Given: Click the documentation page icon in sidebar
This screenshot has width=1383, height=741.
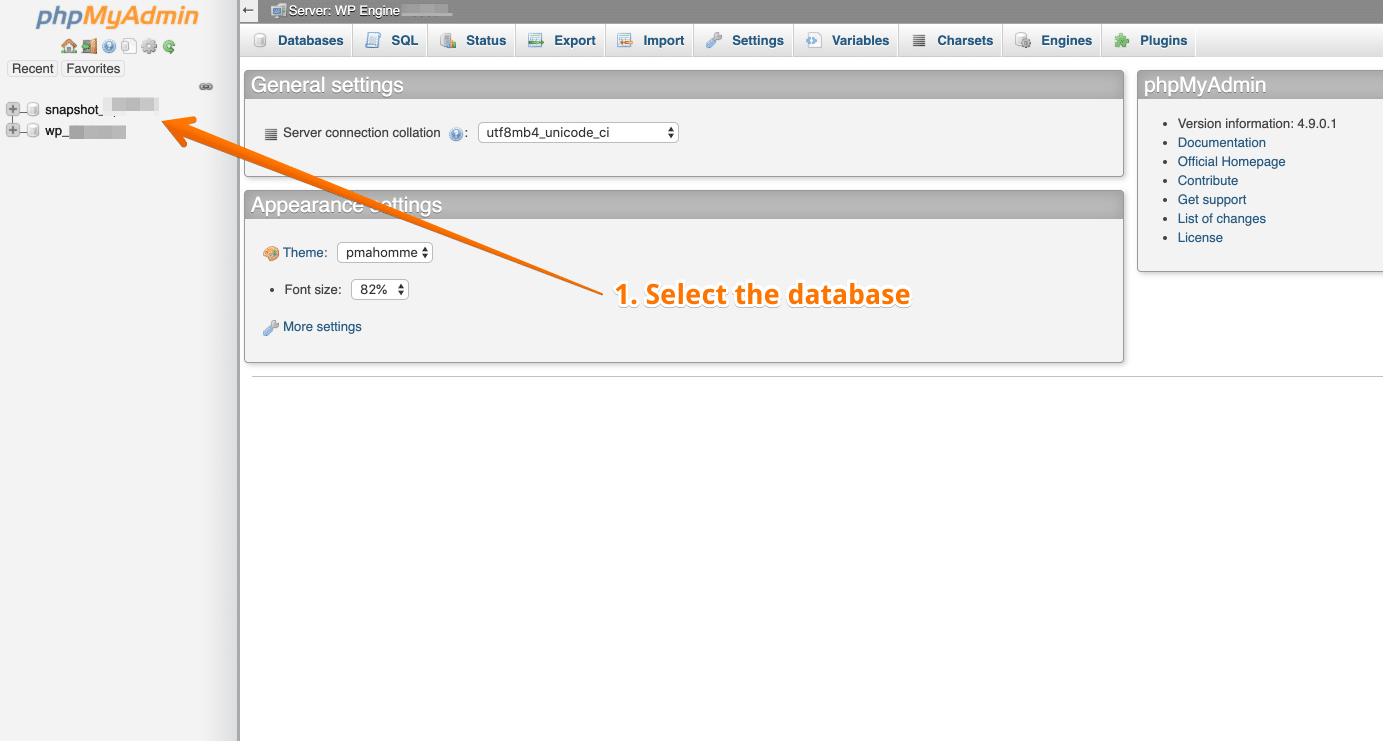Looking at the screenshot, I should (x=128, y=46).
